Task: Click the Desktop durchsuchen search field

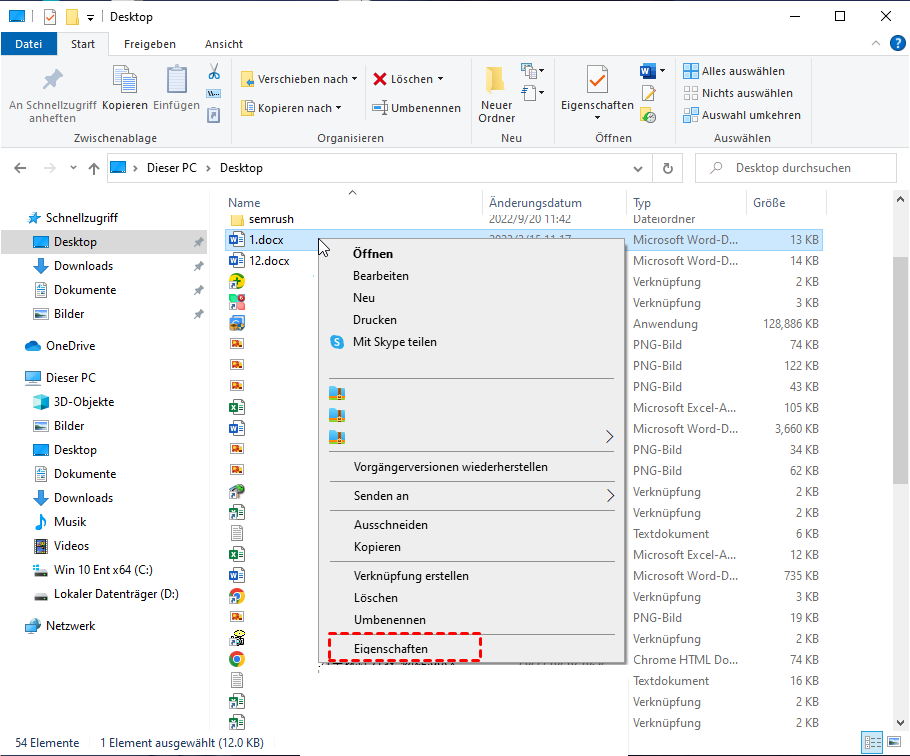Action: tap(795, 168)
